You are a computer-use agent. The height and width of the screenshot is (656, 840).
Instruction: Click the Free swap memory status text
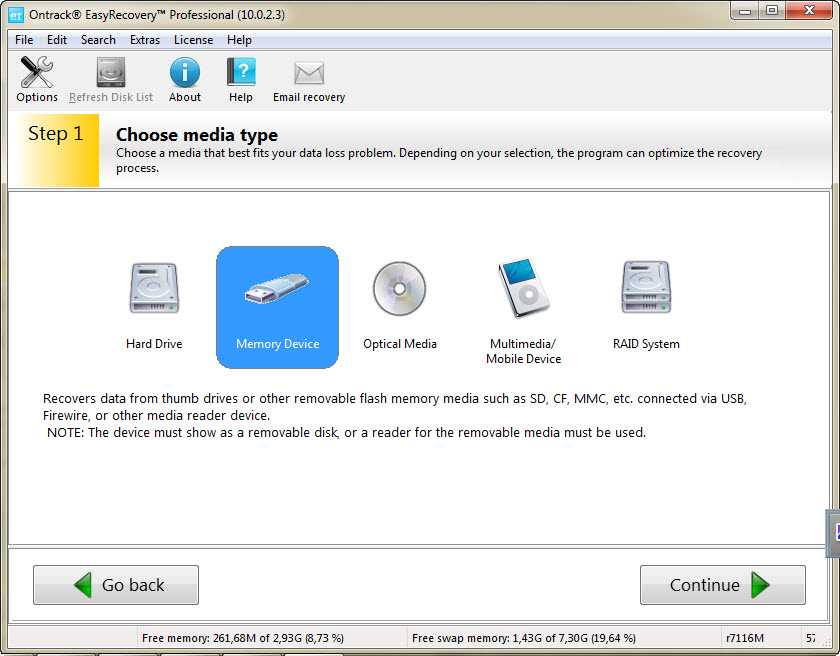(x=524, y=638)
